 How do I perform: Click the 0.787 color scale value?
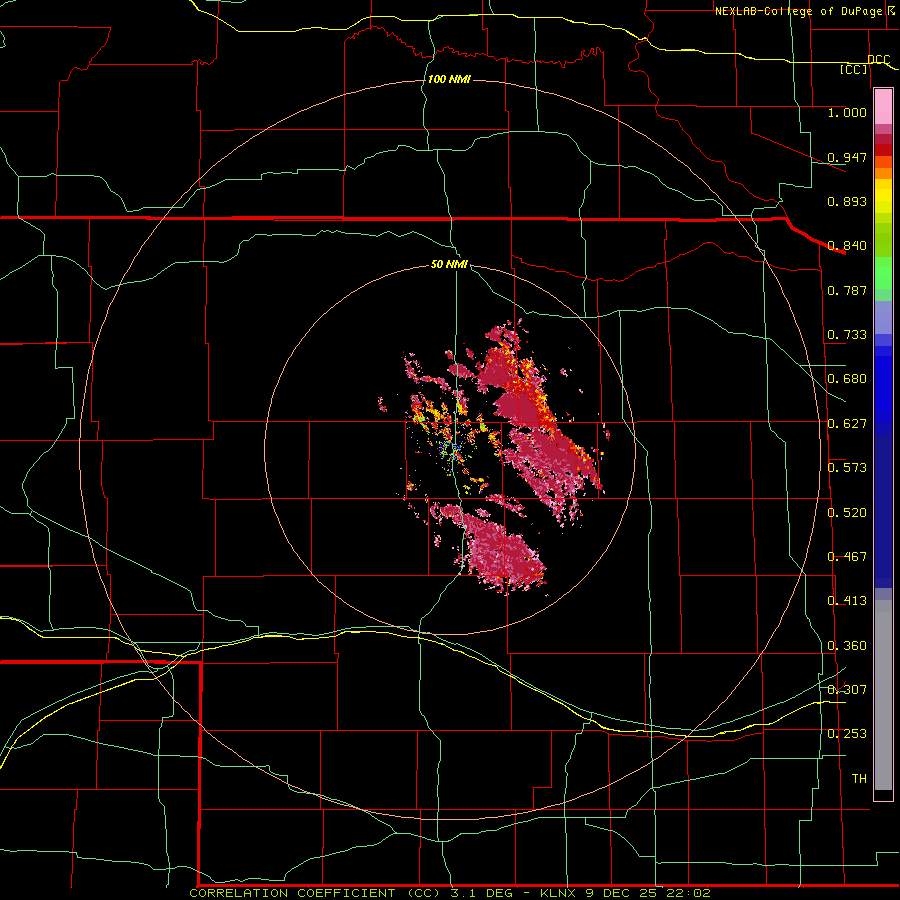point(847,290)
